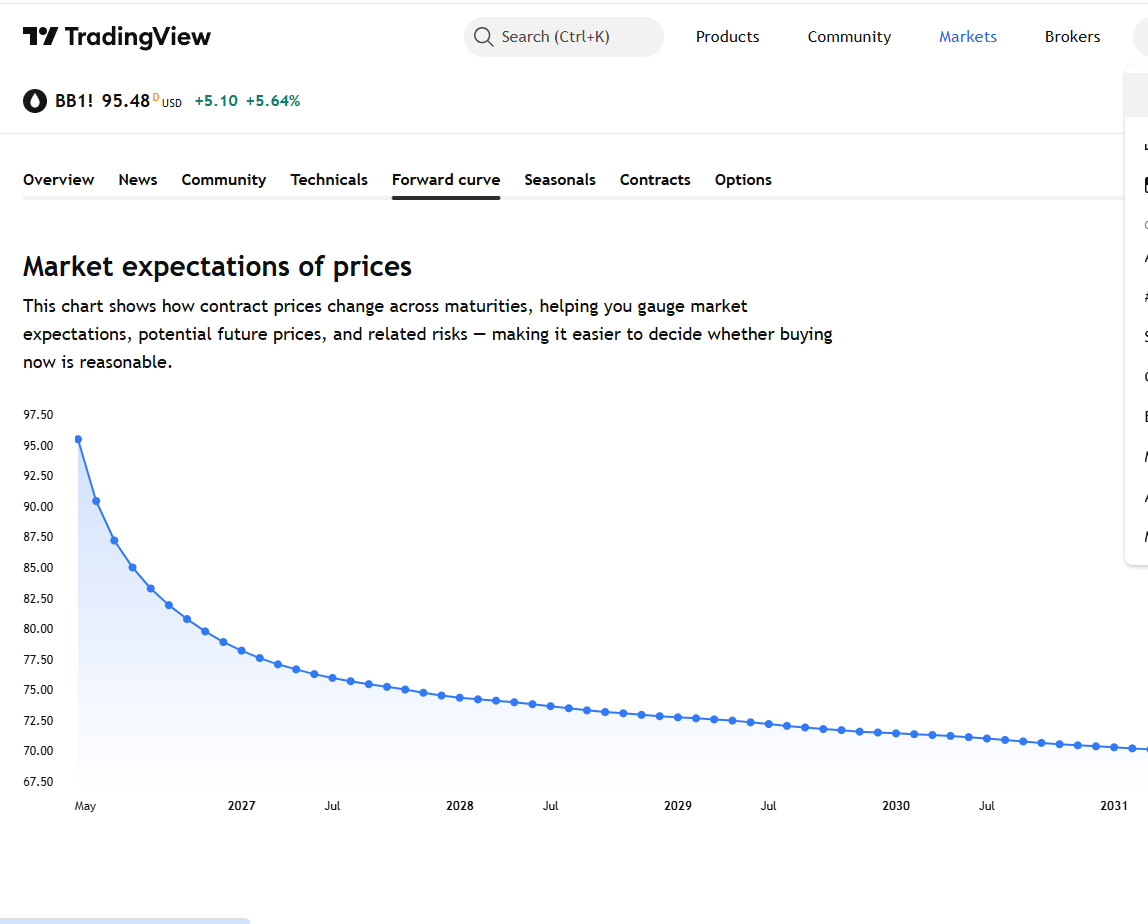Open the Markets menu
The image size is (1148, 924).
(x=967, y=37)
